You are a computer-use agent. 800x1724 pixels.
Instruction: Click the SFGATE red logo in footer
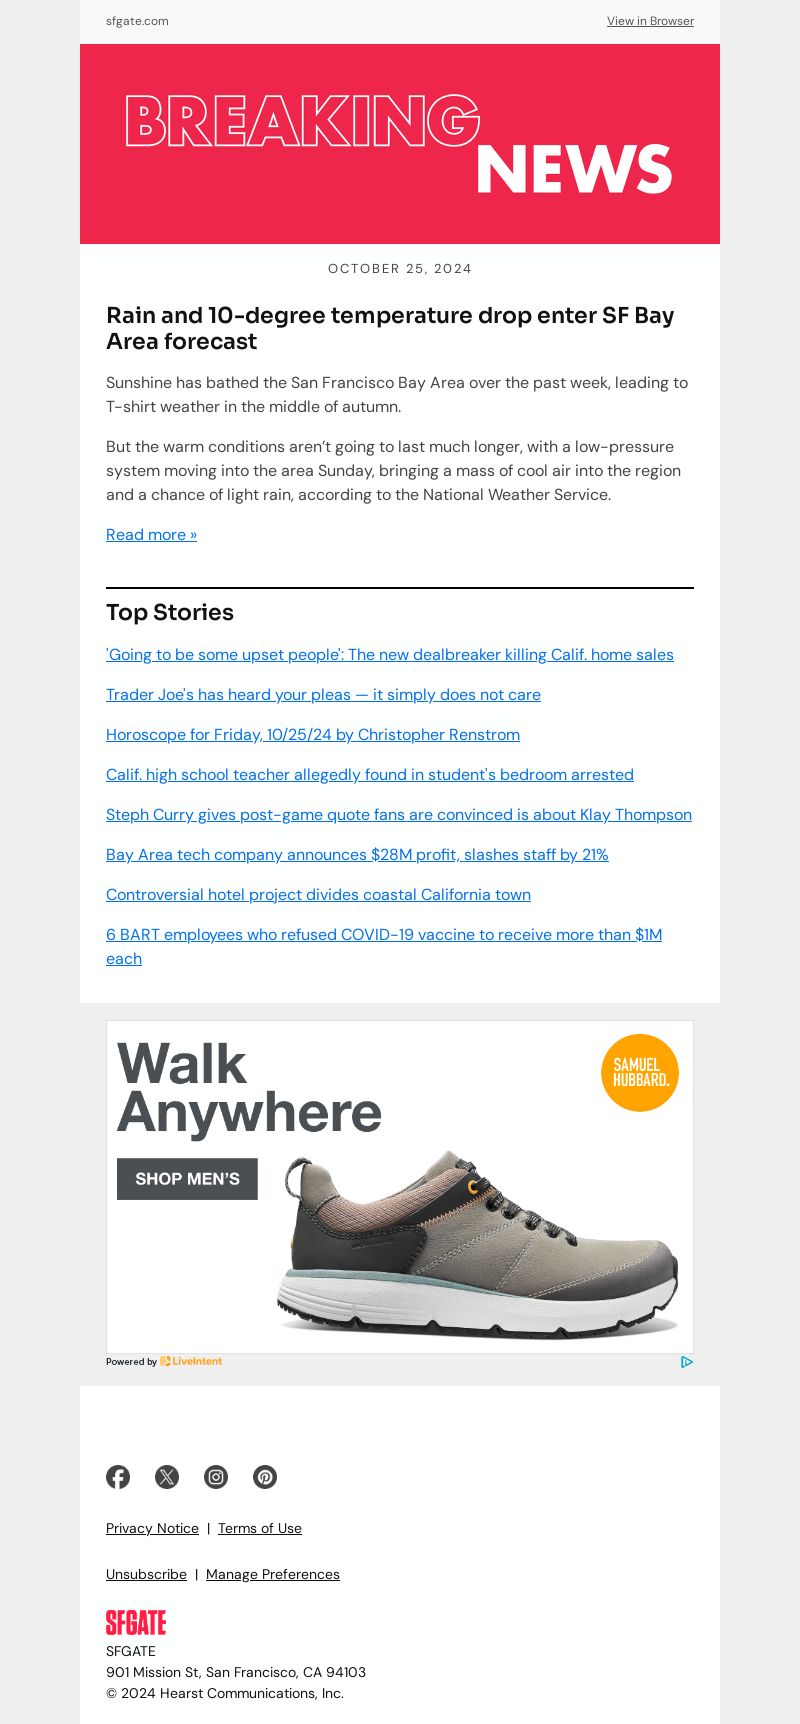136,1622
